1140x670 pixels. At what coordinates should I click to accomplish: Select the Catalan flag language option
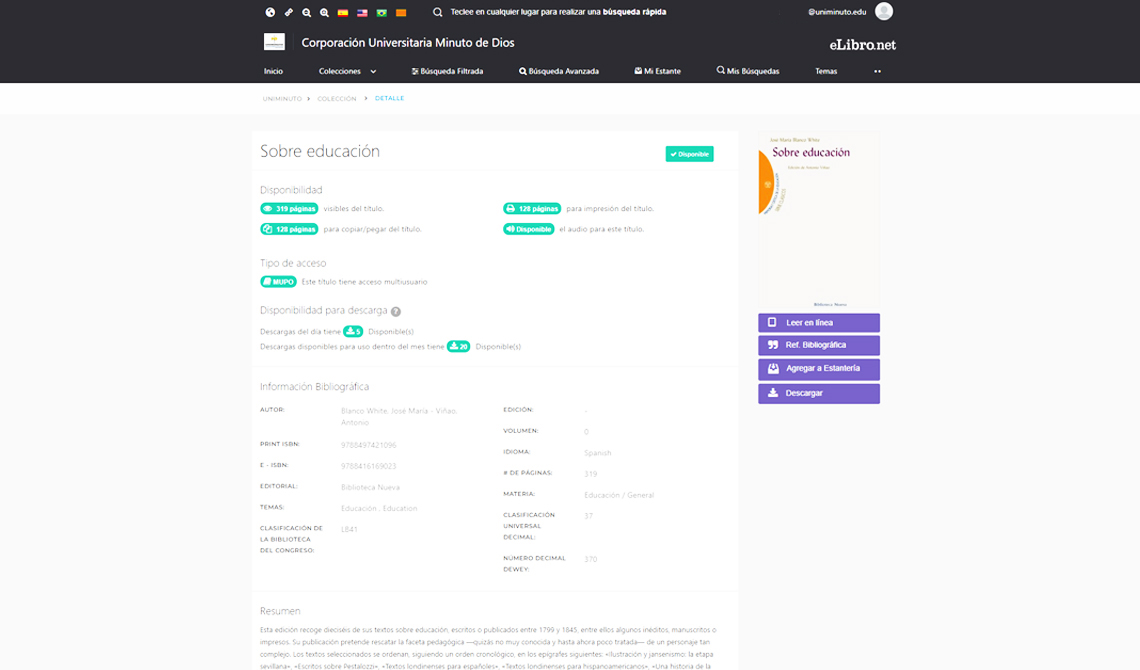[x=401, y=12]
